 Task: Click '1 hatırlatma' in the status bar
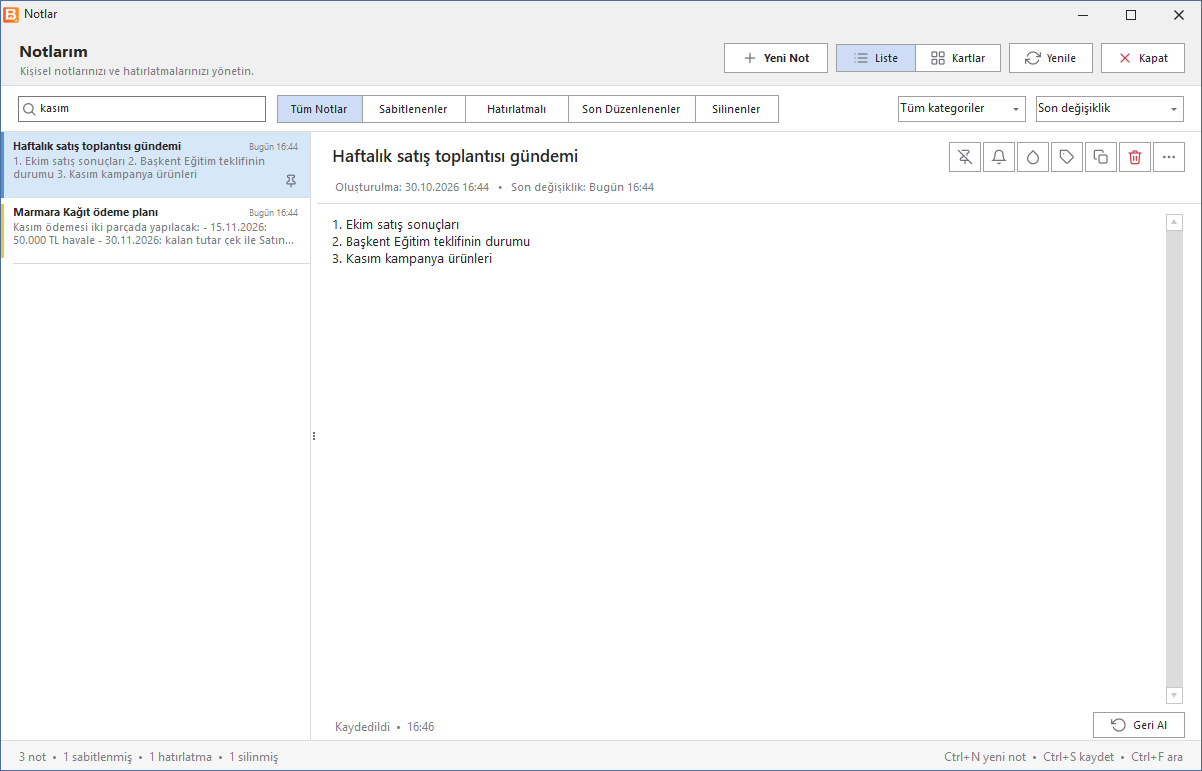(181, 757)
